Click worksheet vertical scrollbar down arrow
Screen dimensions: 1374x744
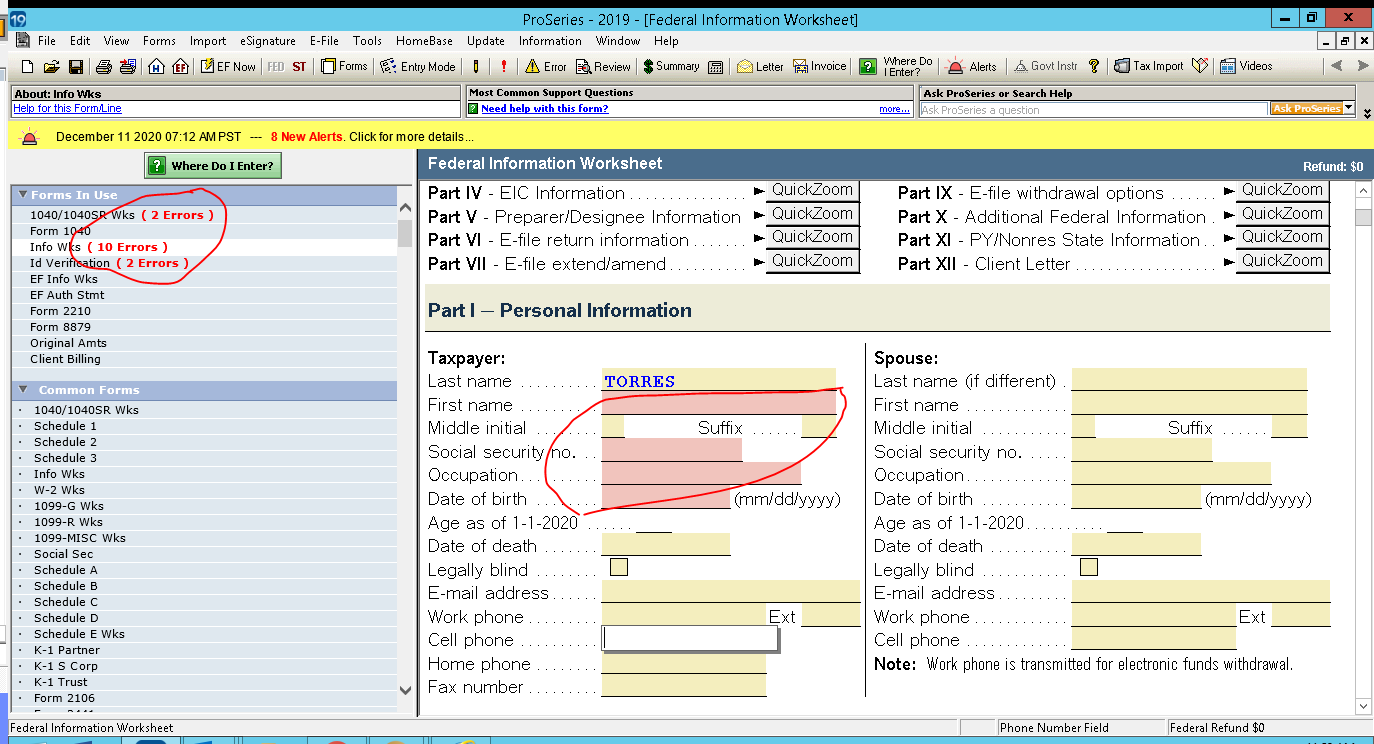pyautogui.click(x=1363, y=706)
